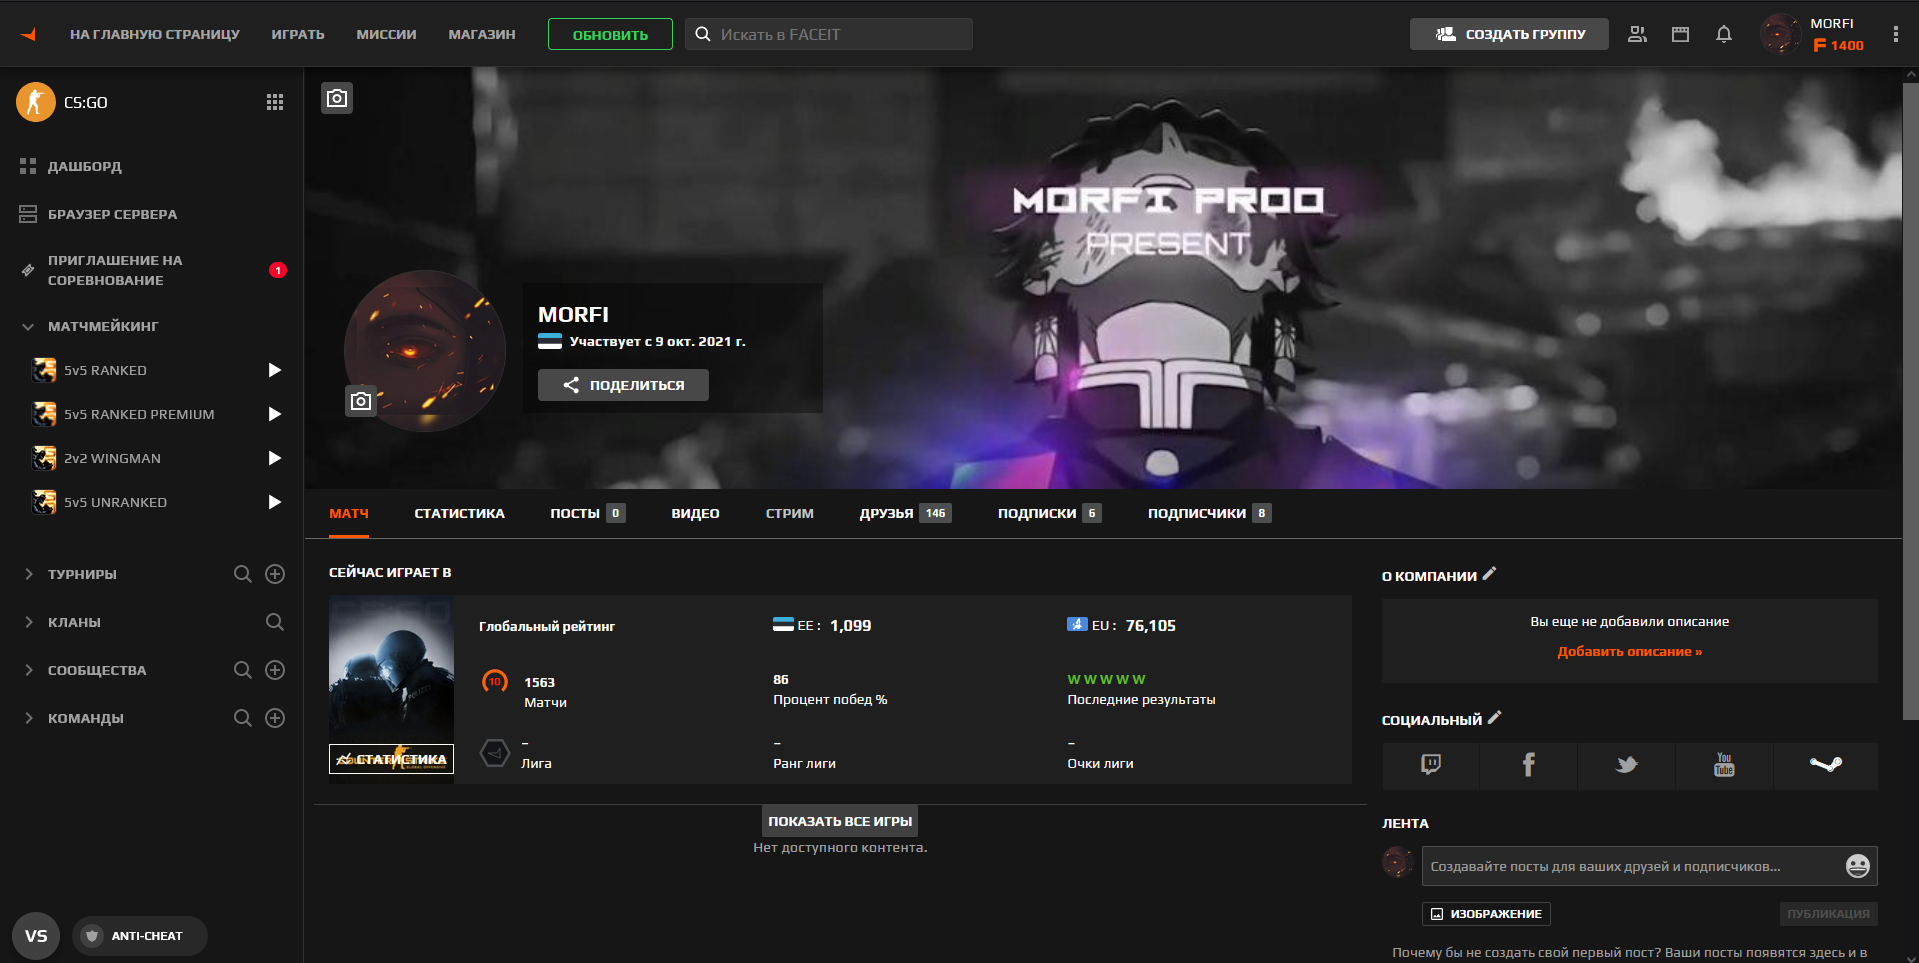Play 5v5 UNRANKED queue arrow
1919x963 pixels.
coord(274,502)
